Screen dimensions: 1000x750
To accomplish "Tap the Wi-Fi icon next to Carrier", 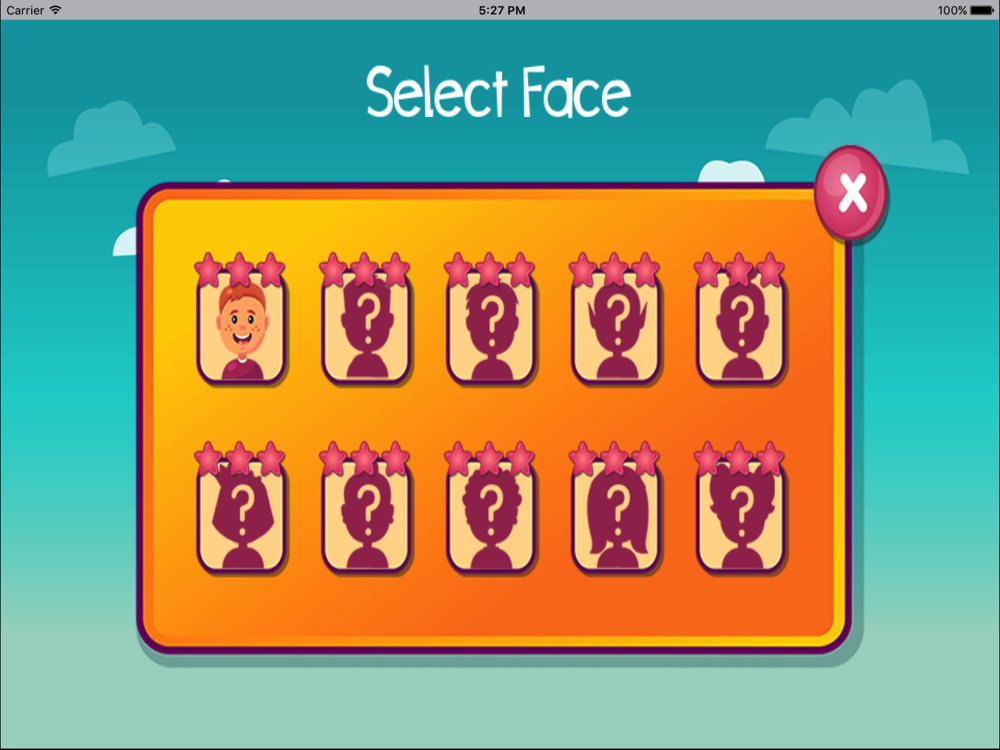I will pyautogui.click(x=55, y=10).
